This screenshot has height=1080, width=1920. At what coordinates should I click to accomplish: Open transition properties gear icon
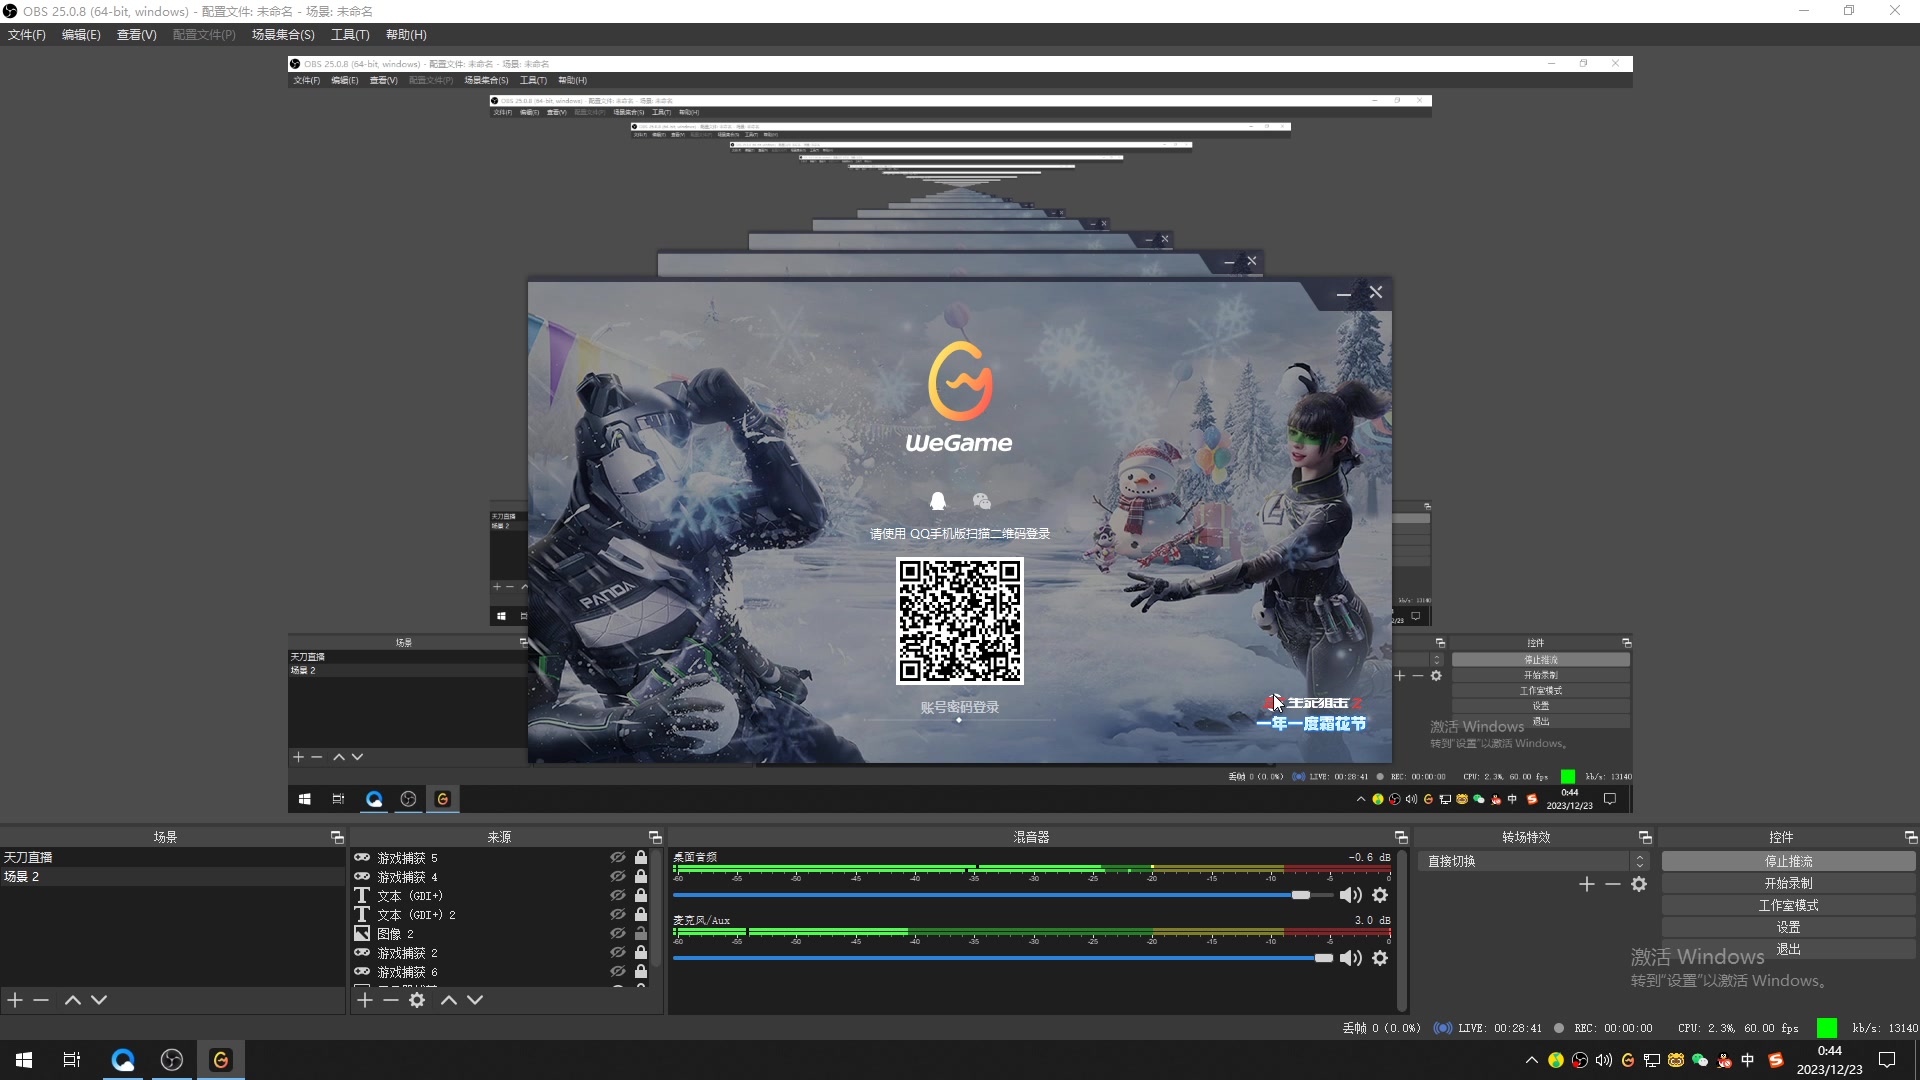coord(1638,884)
